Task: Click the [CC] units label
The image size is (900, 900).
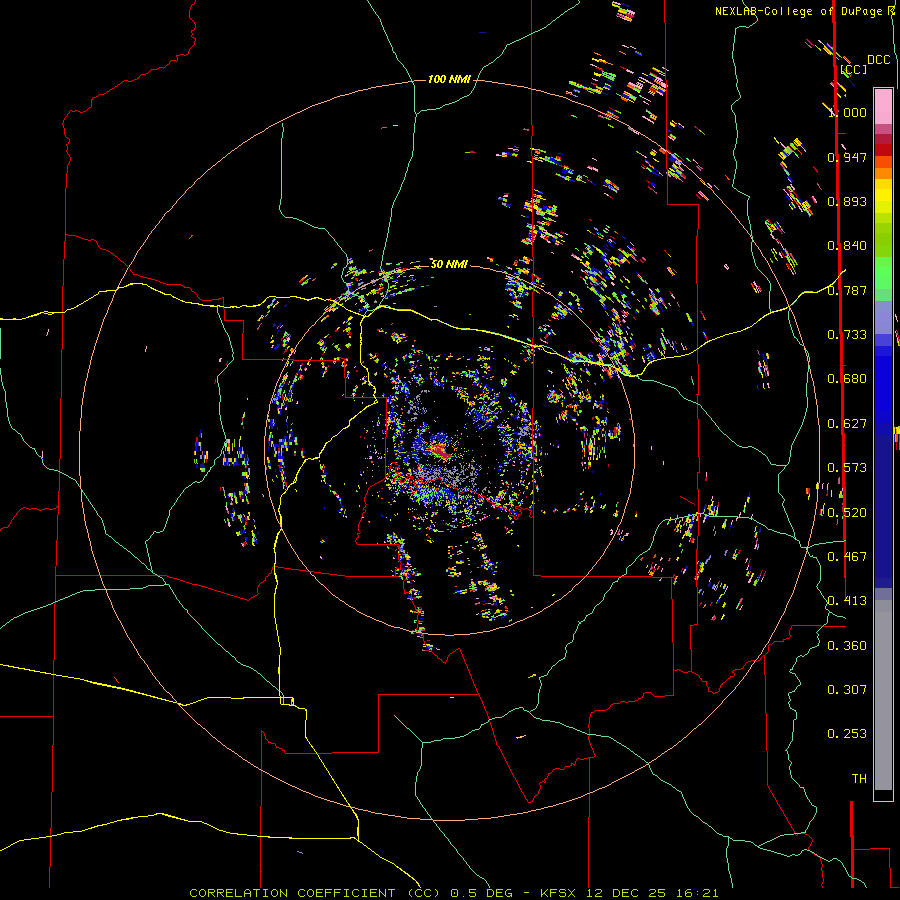Action: tap(854, 69)
